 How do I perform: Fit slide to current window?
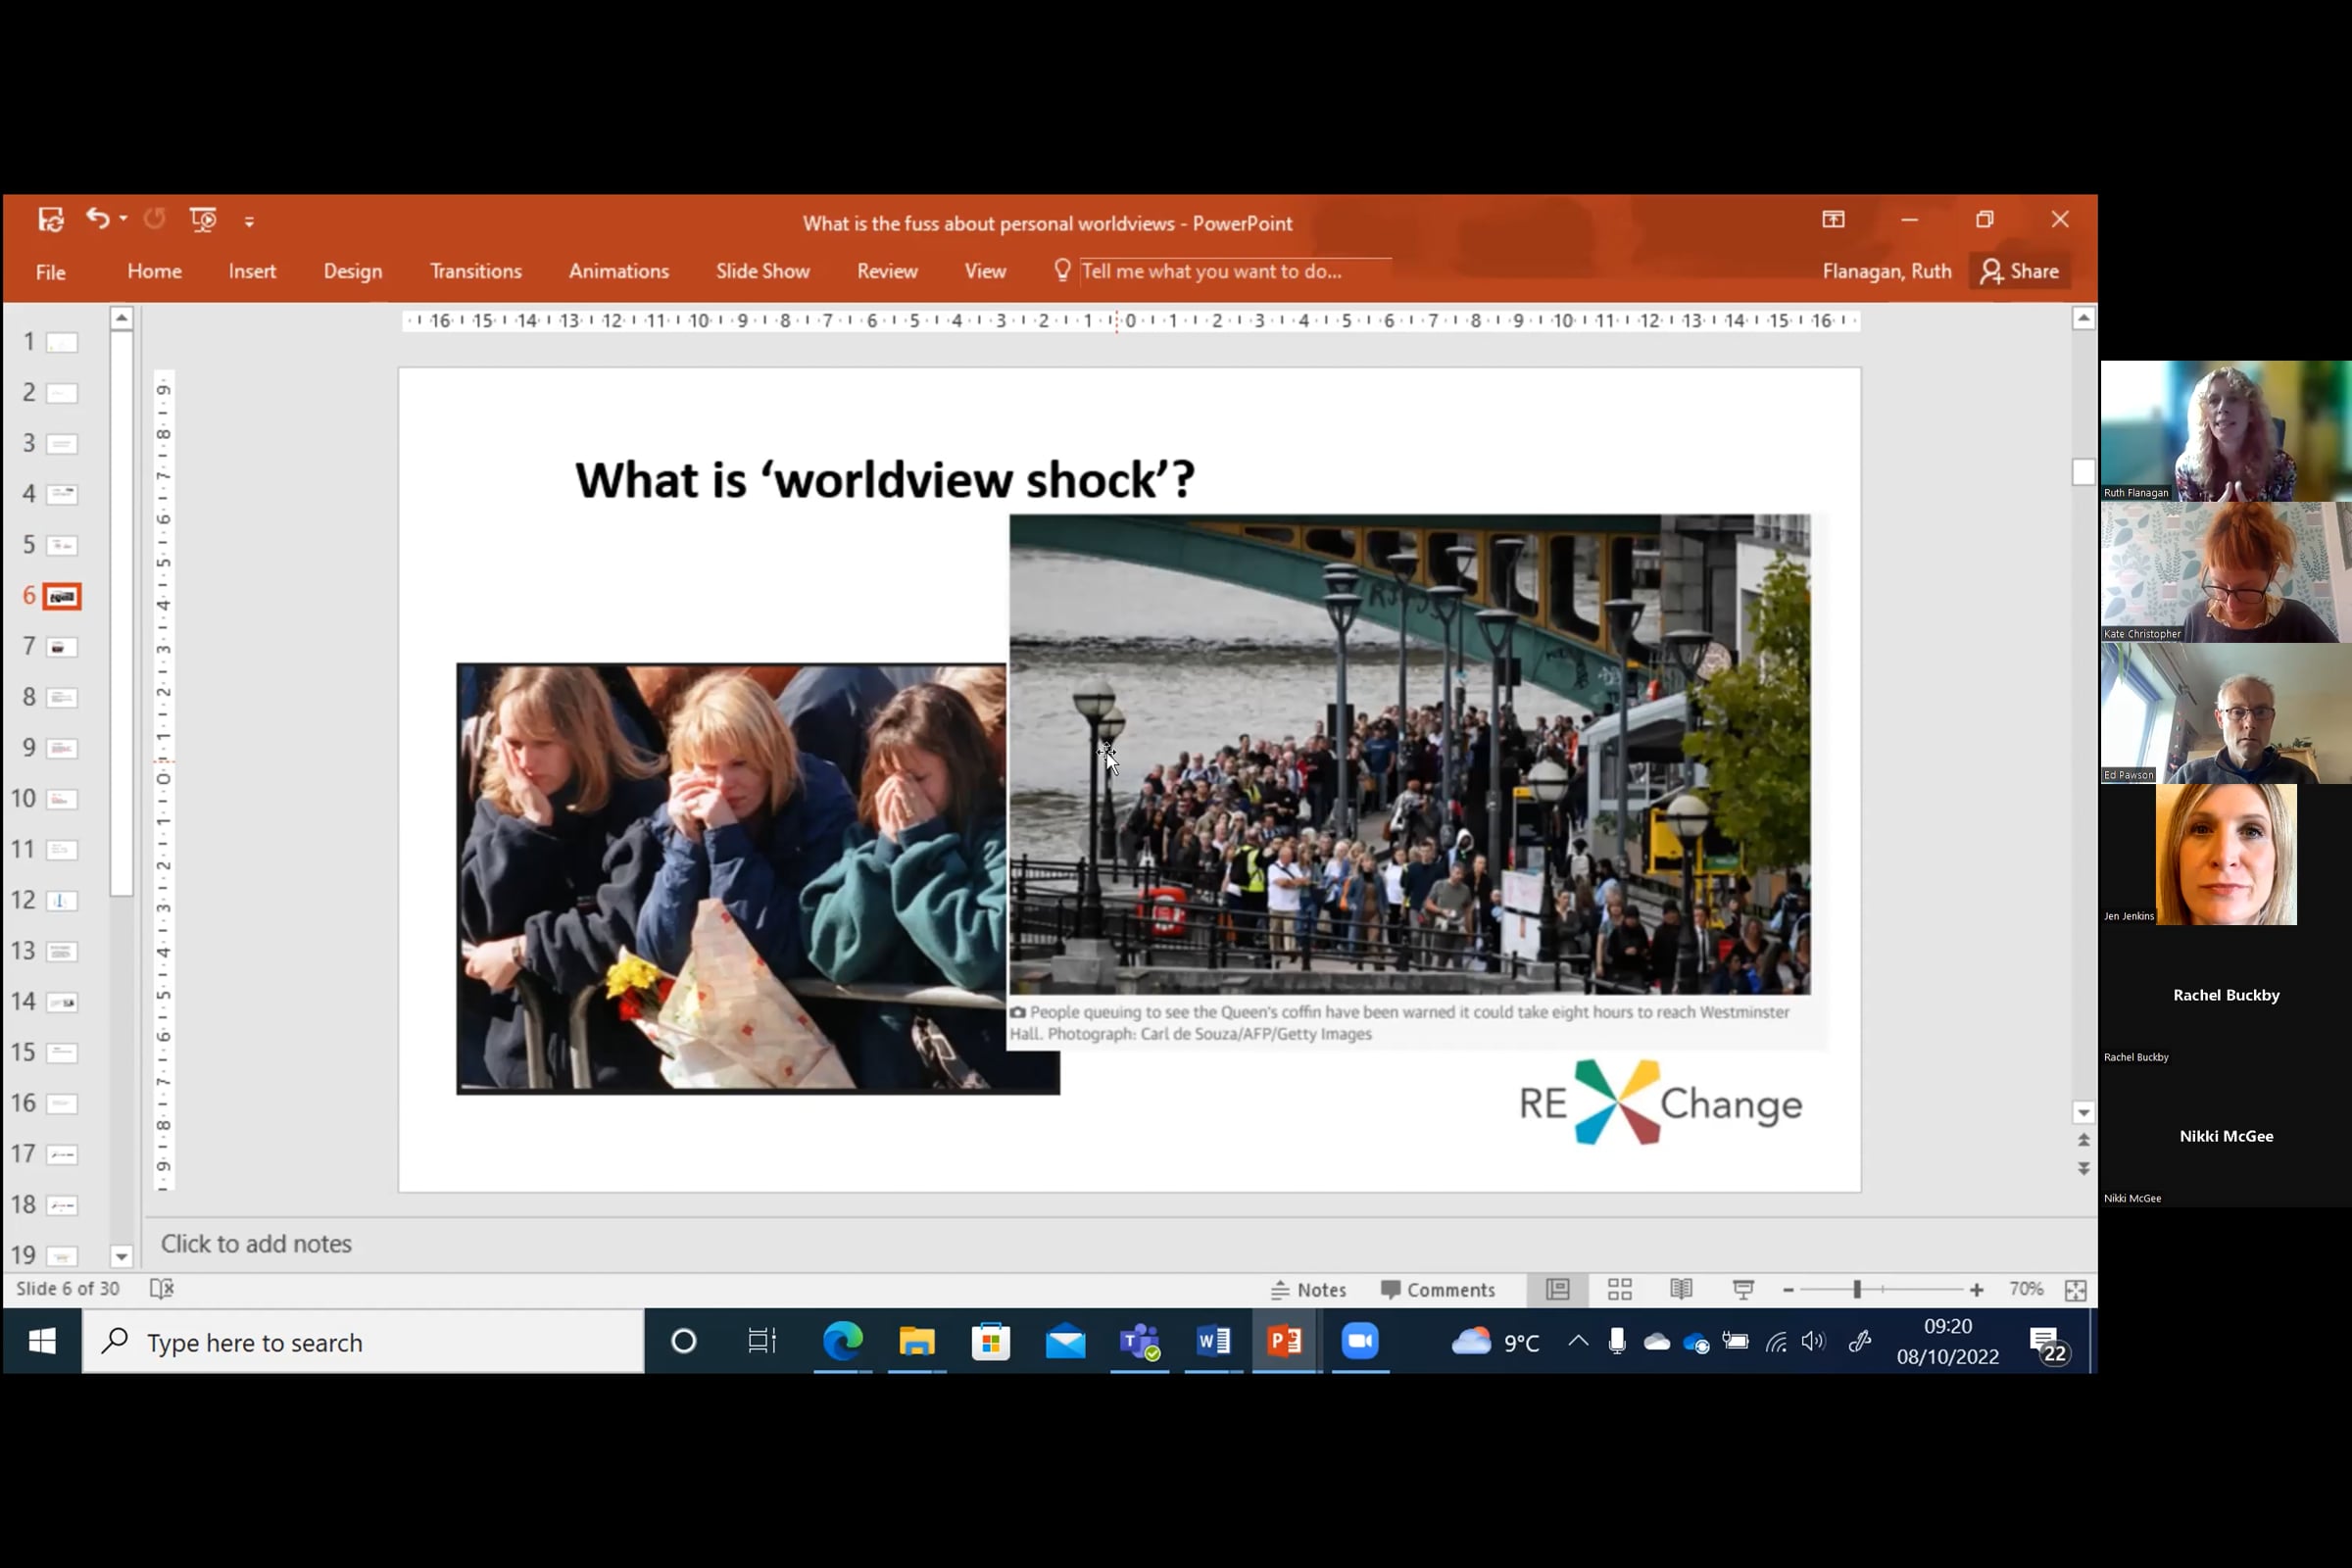[2075, 1290]
